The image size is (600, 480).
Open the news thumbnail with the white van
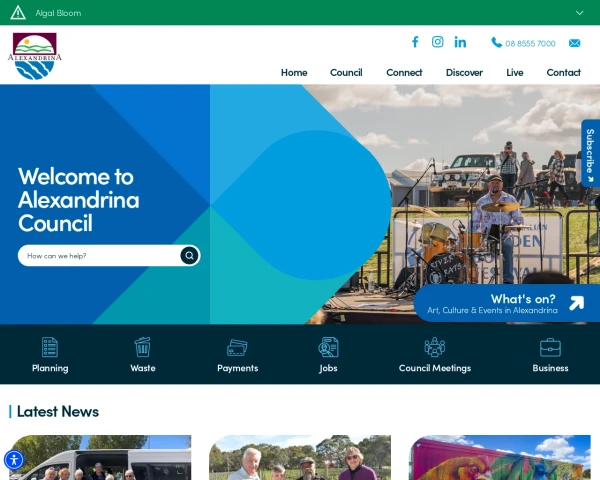pyautogui.click(x=100, y=457)
